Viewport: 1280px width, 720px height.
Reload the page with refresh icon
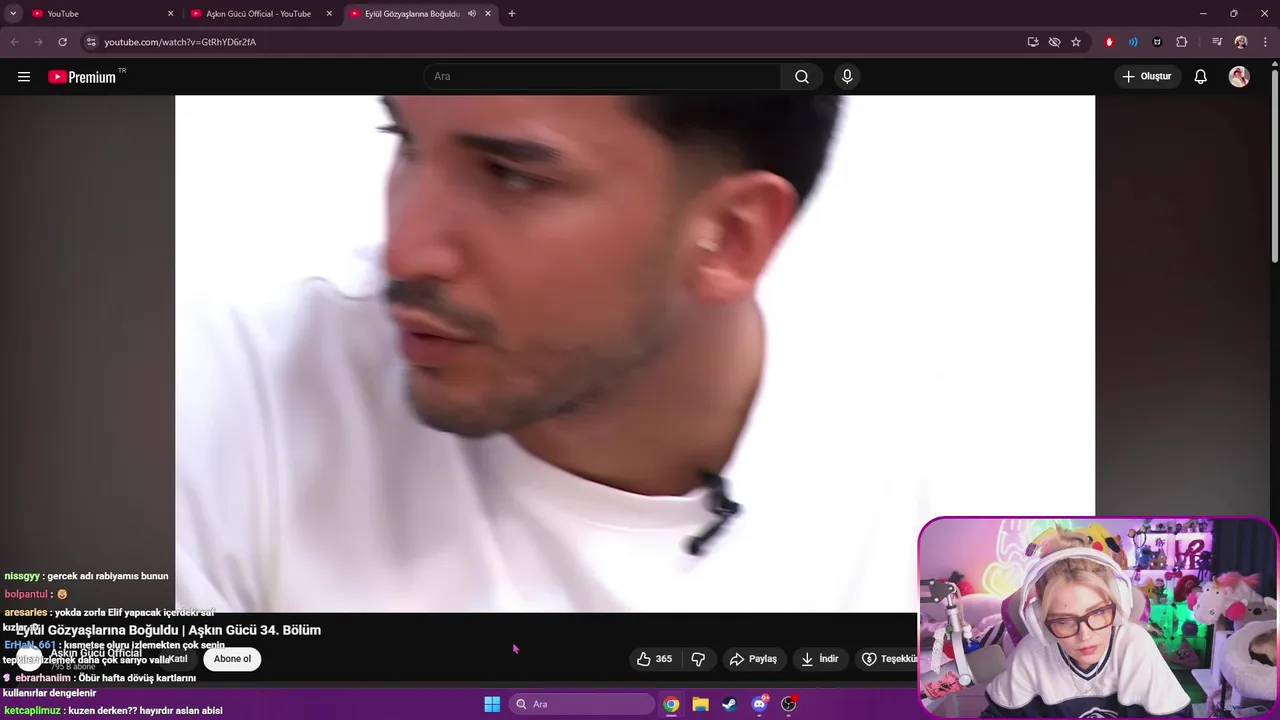click(62, 42)
